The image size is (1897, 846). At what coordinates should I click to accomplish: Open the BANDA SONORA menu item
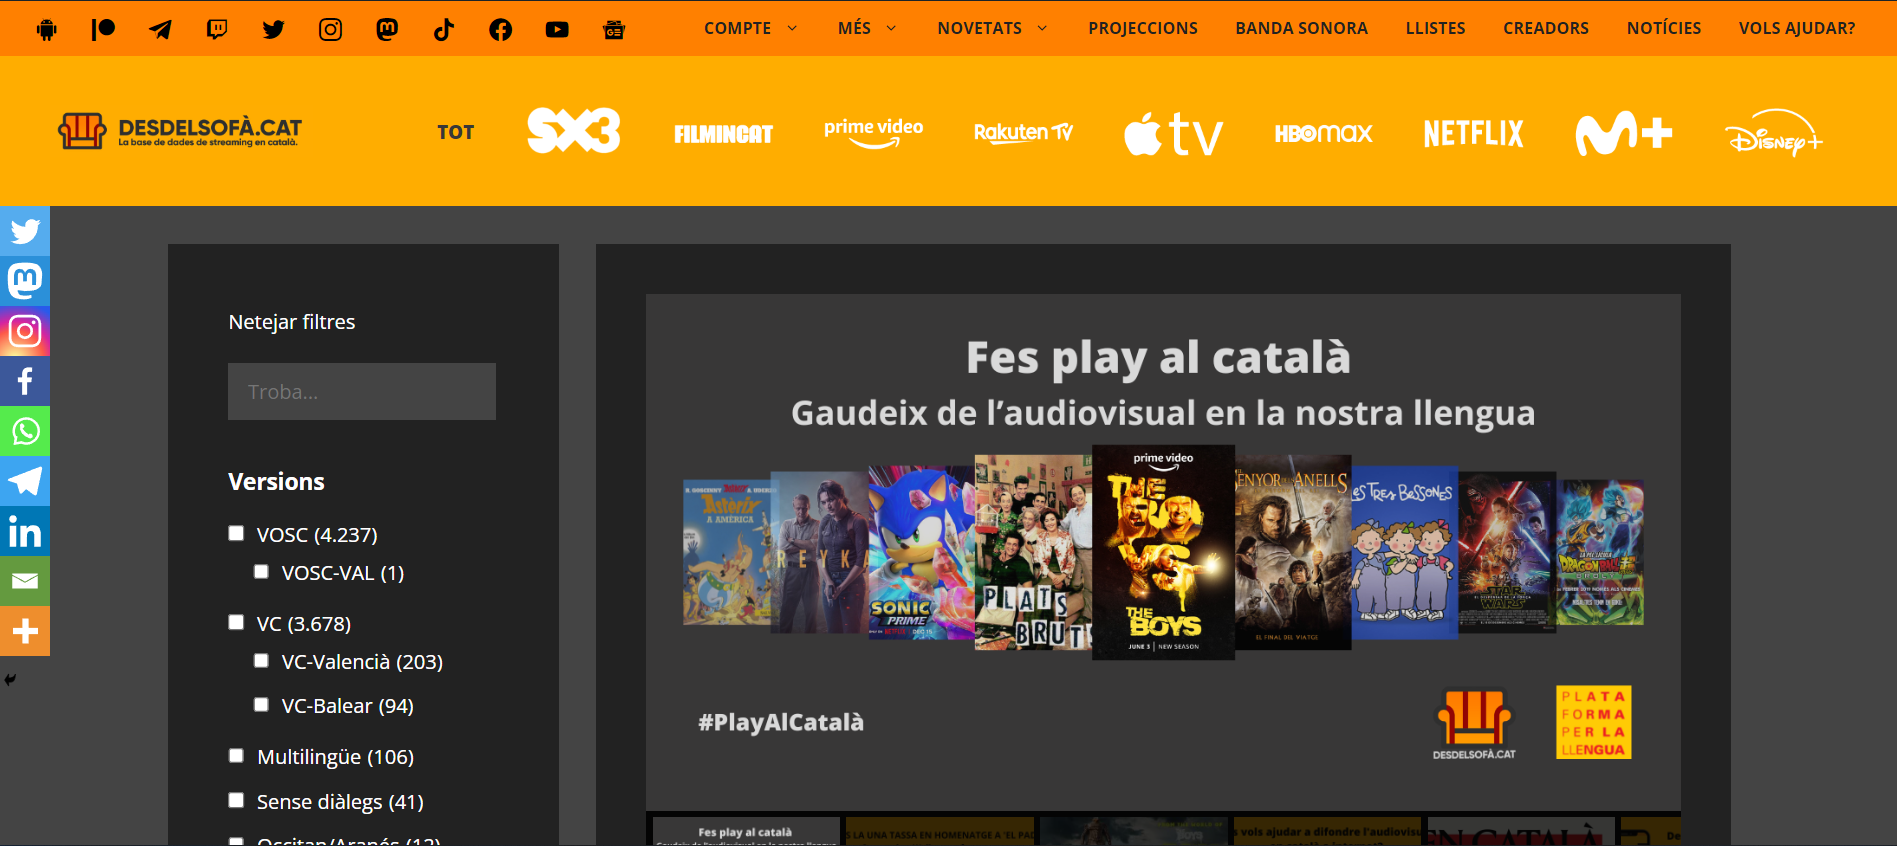coord(1301,29)
